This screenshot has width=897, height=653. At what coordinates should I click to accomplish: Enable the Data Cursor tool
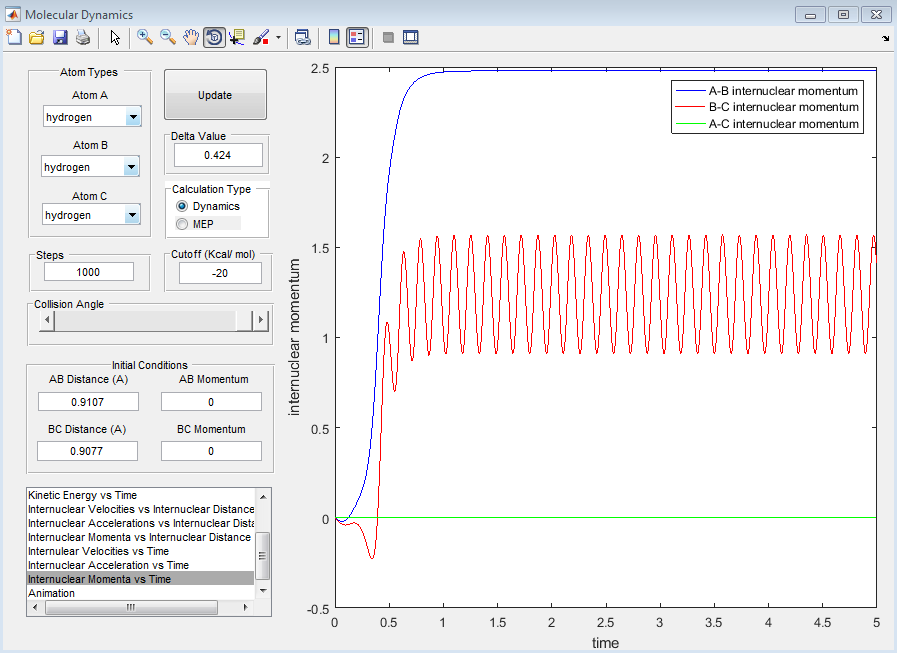click(237, 37)
